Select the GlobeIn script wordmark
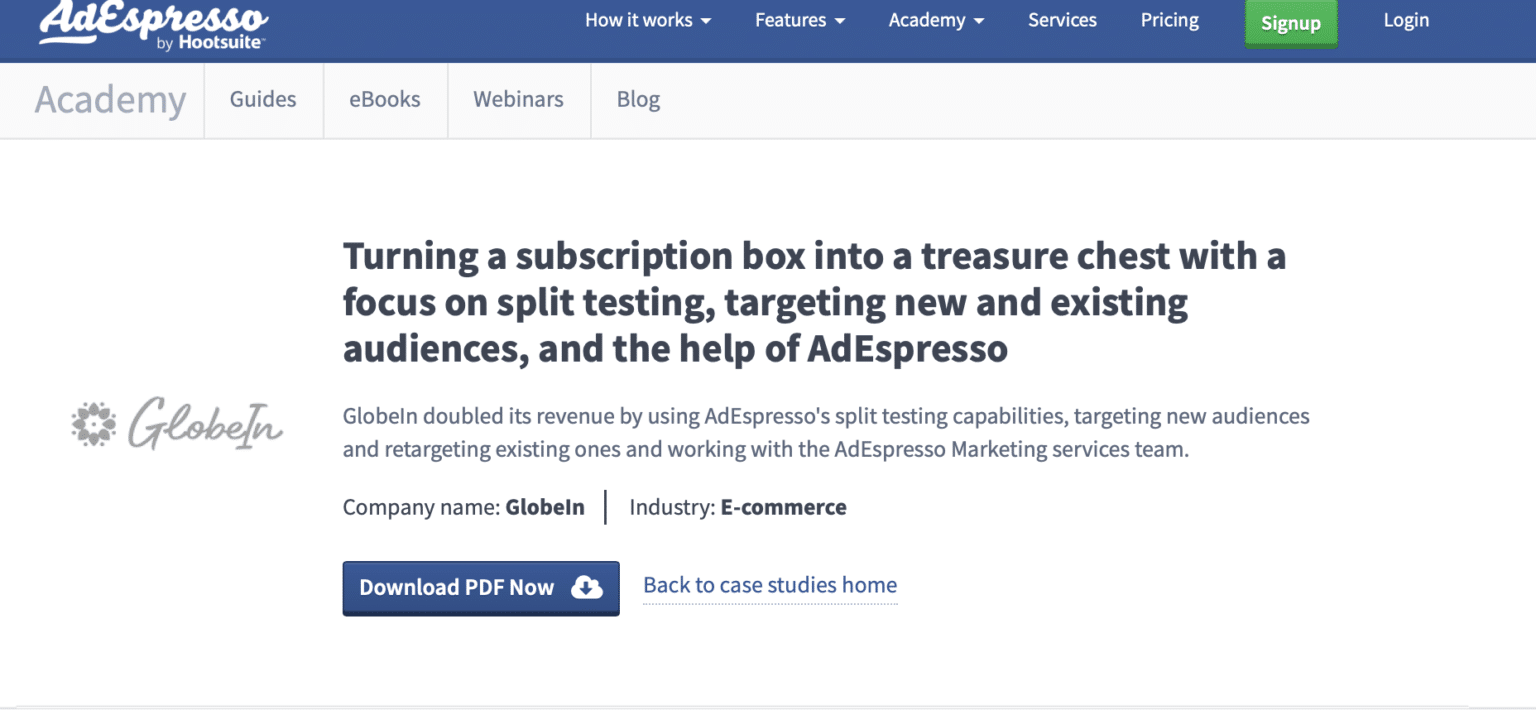 (x=205, y=426)
